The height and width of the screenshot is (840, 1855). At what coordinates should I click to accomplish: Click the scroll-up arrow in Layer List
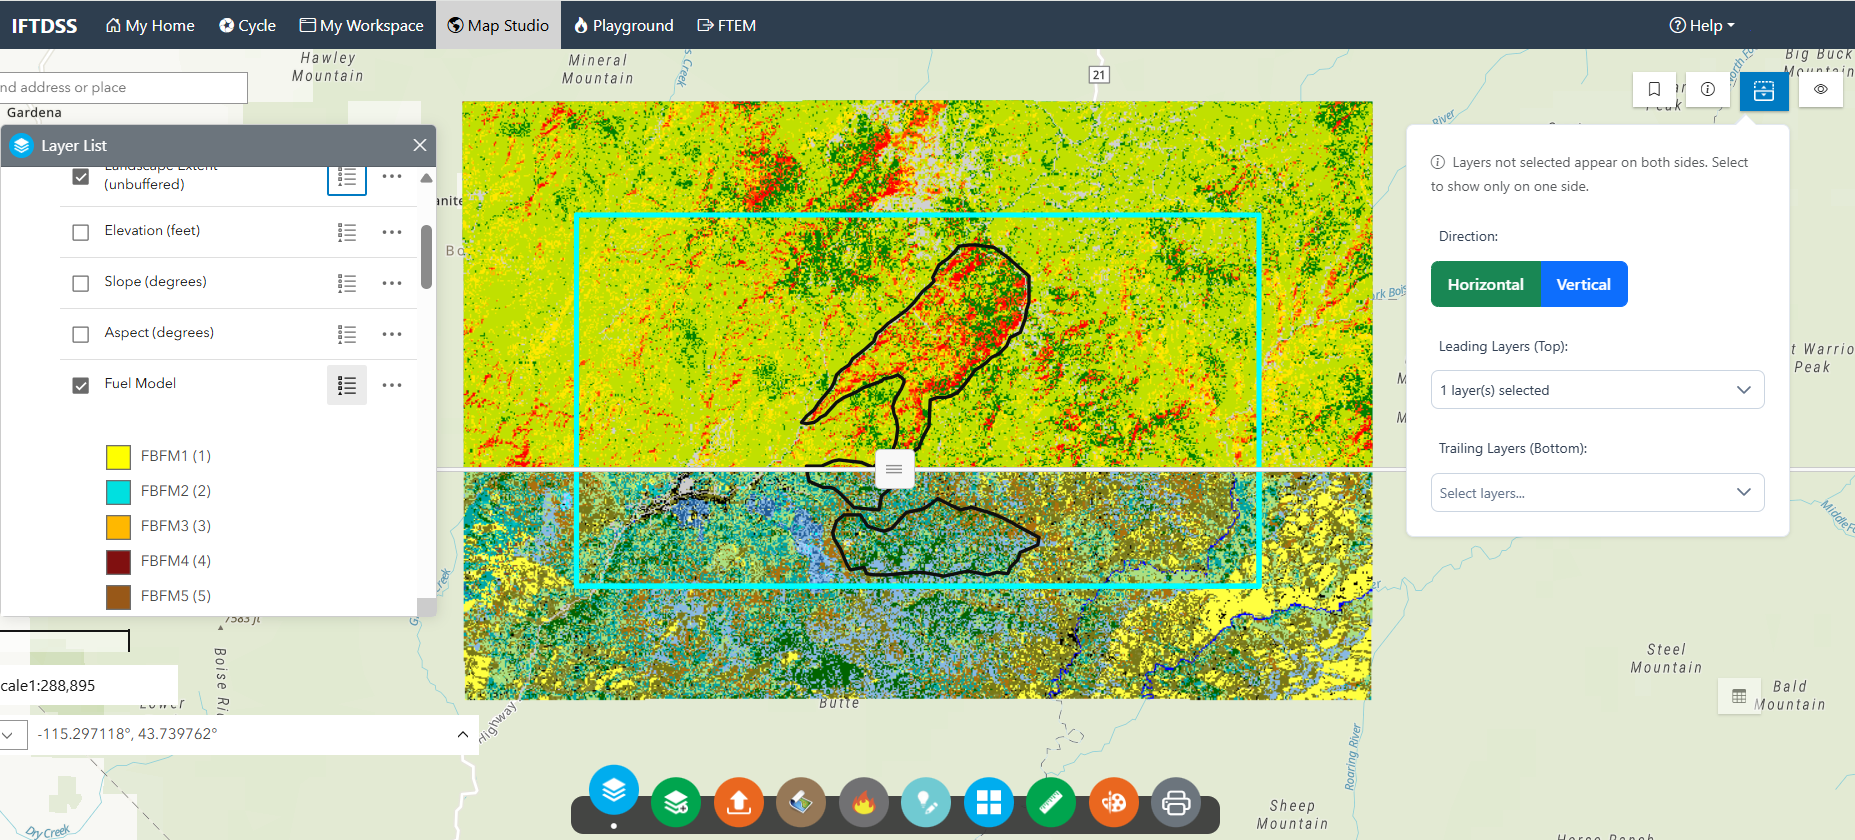pyautogui.click(x=427, y=178)
